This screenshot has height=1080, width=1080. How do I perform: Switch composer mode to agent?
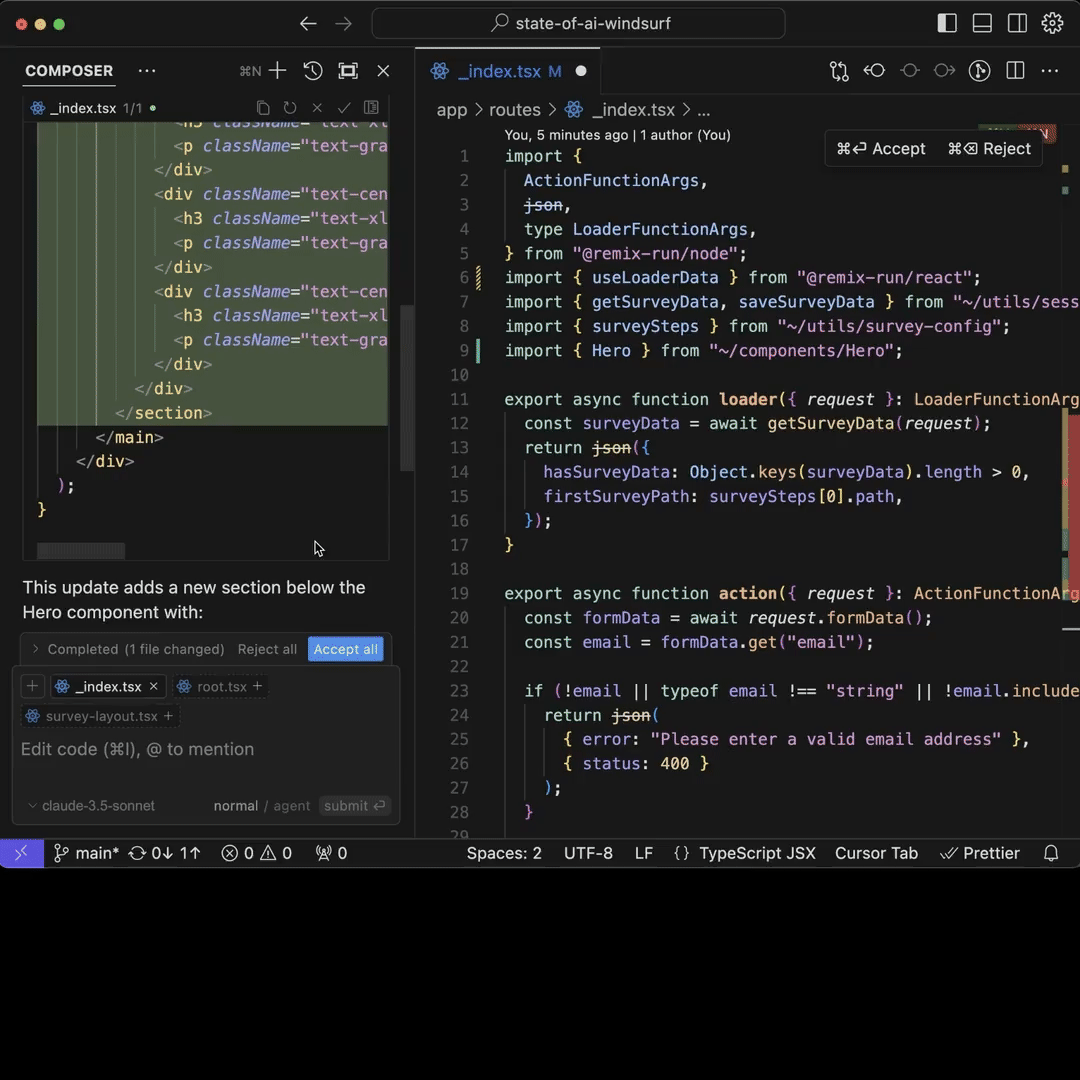292,806
